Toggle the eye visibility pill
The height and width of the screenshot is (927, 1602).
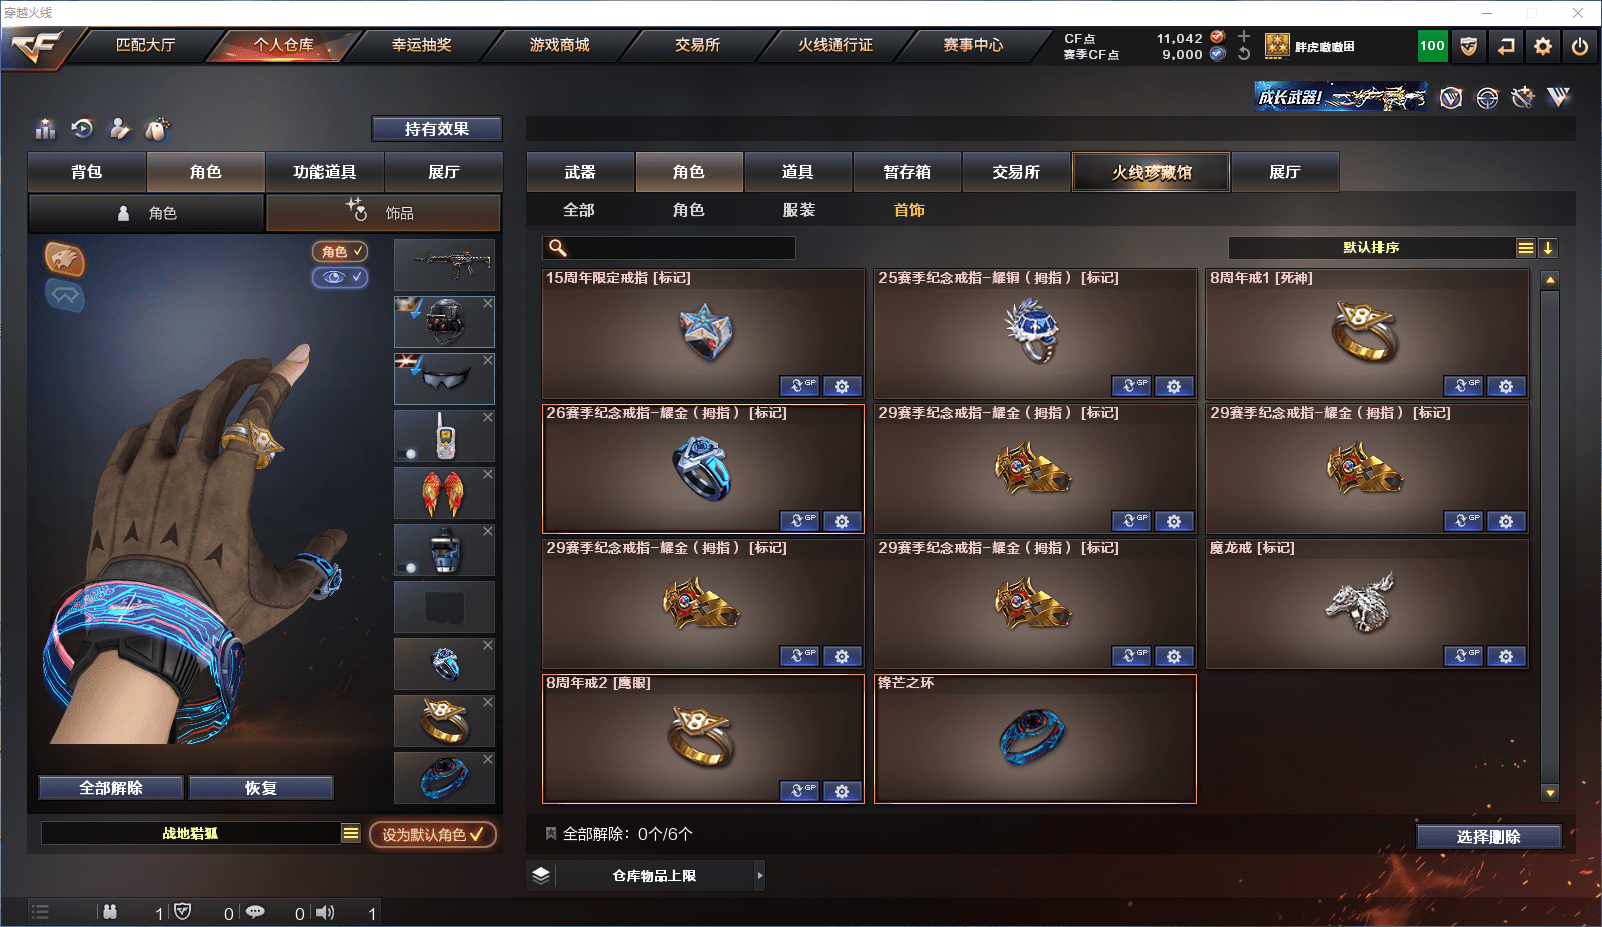click(x=340, y=277)
